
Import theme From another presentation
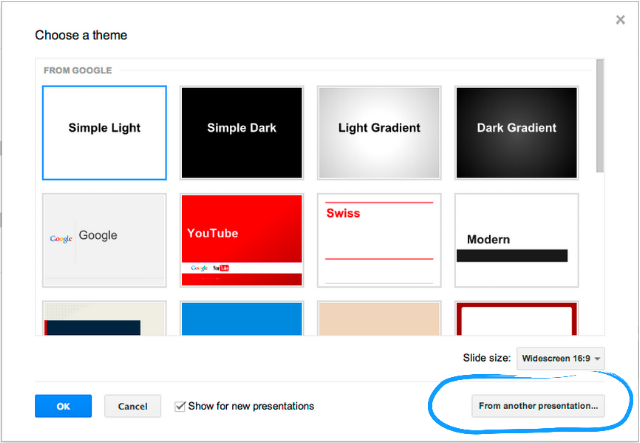pos(538,406)
